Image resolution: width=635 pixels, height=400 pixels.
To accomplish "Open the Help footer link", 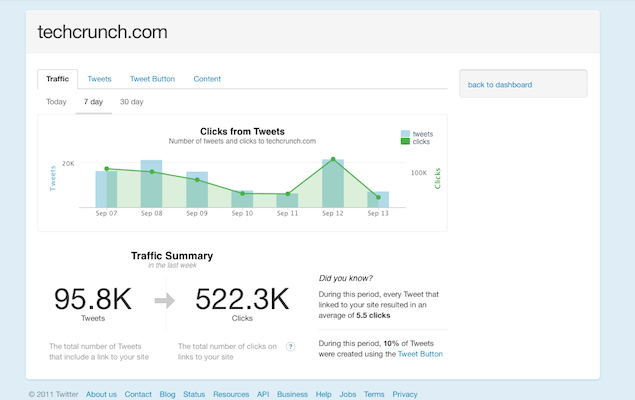I will click(x=324, y=394).
